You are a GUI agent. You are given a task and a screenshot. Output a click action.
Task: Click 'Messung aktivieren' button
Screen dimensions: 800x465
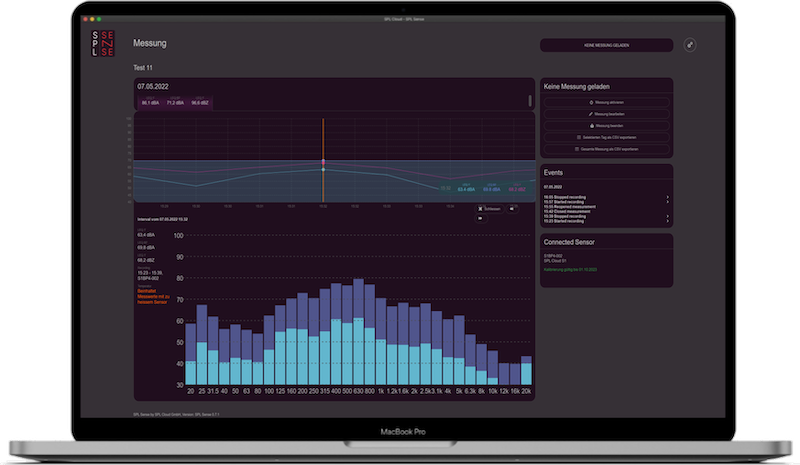pyautogui.click(x=606, y=102)
